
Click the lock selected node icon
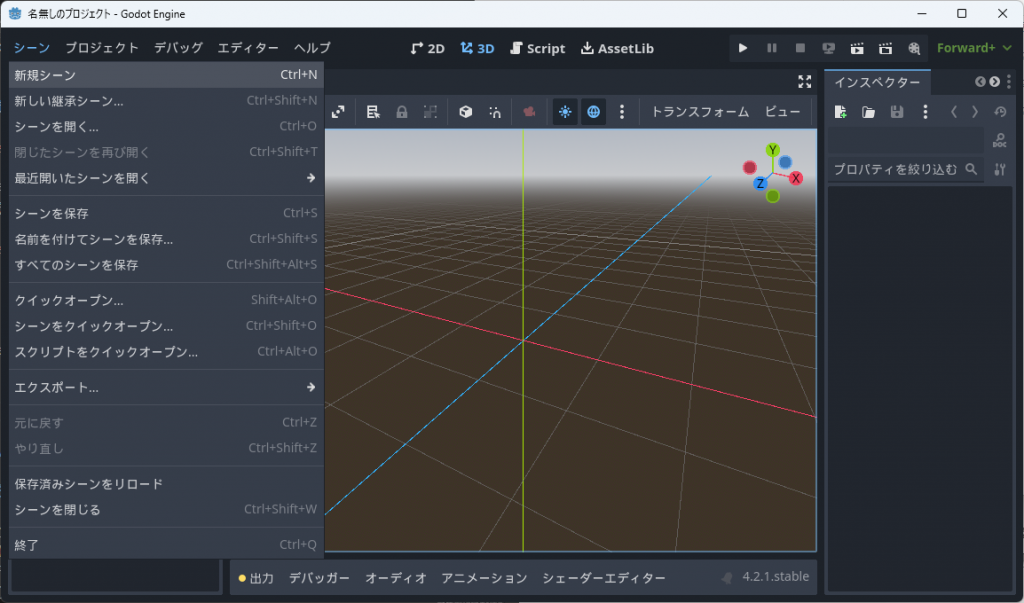tap(402, 112)
